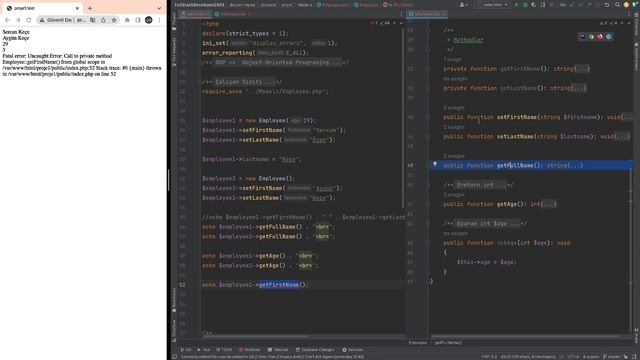Open the browser tab search chevron
Viewport: 640px width, 360px height.
(x=159, y=8)
